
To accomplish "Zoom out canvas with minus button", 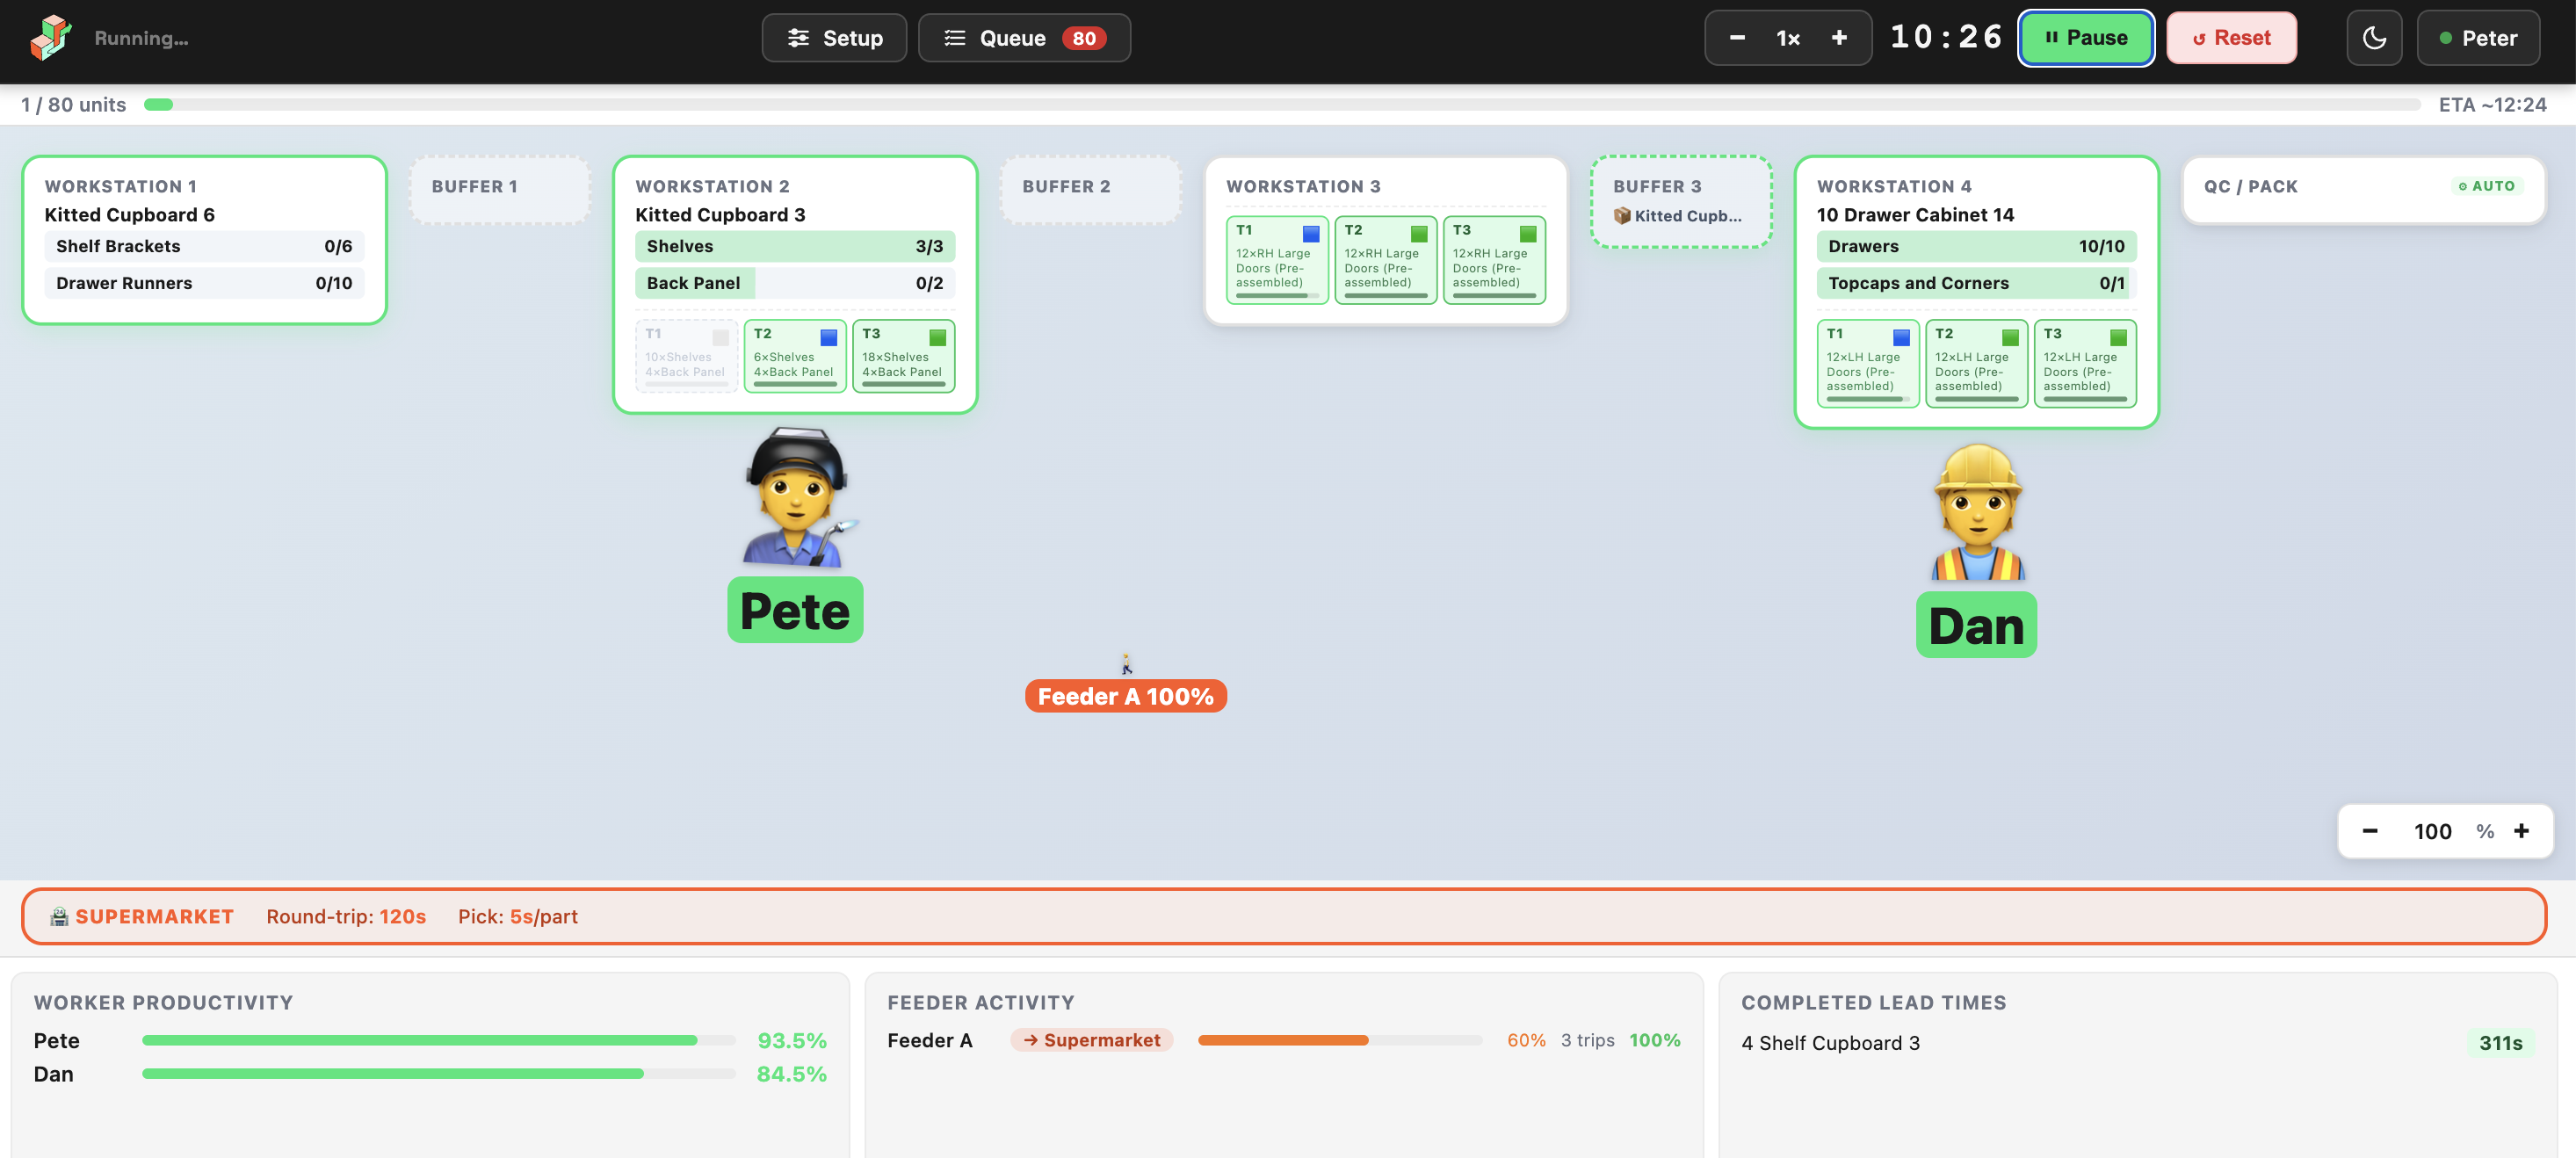I will pyautogui.click(x=2369, y=831).
